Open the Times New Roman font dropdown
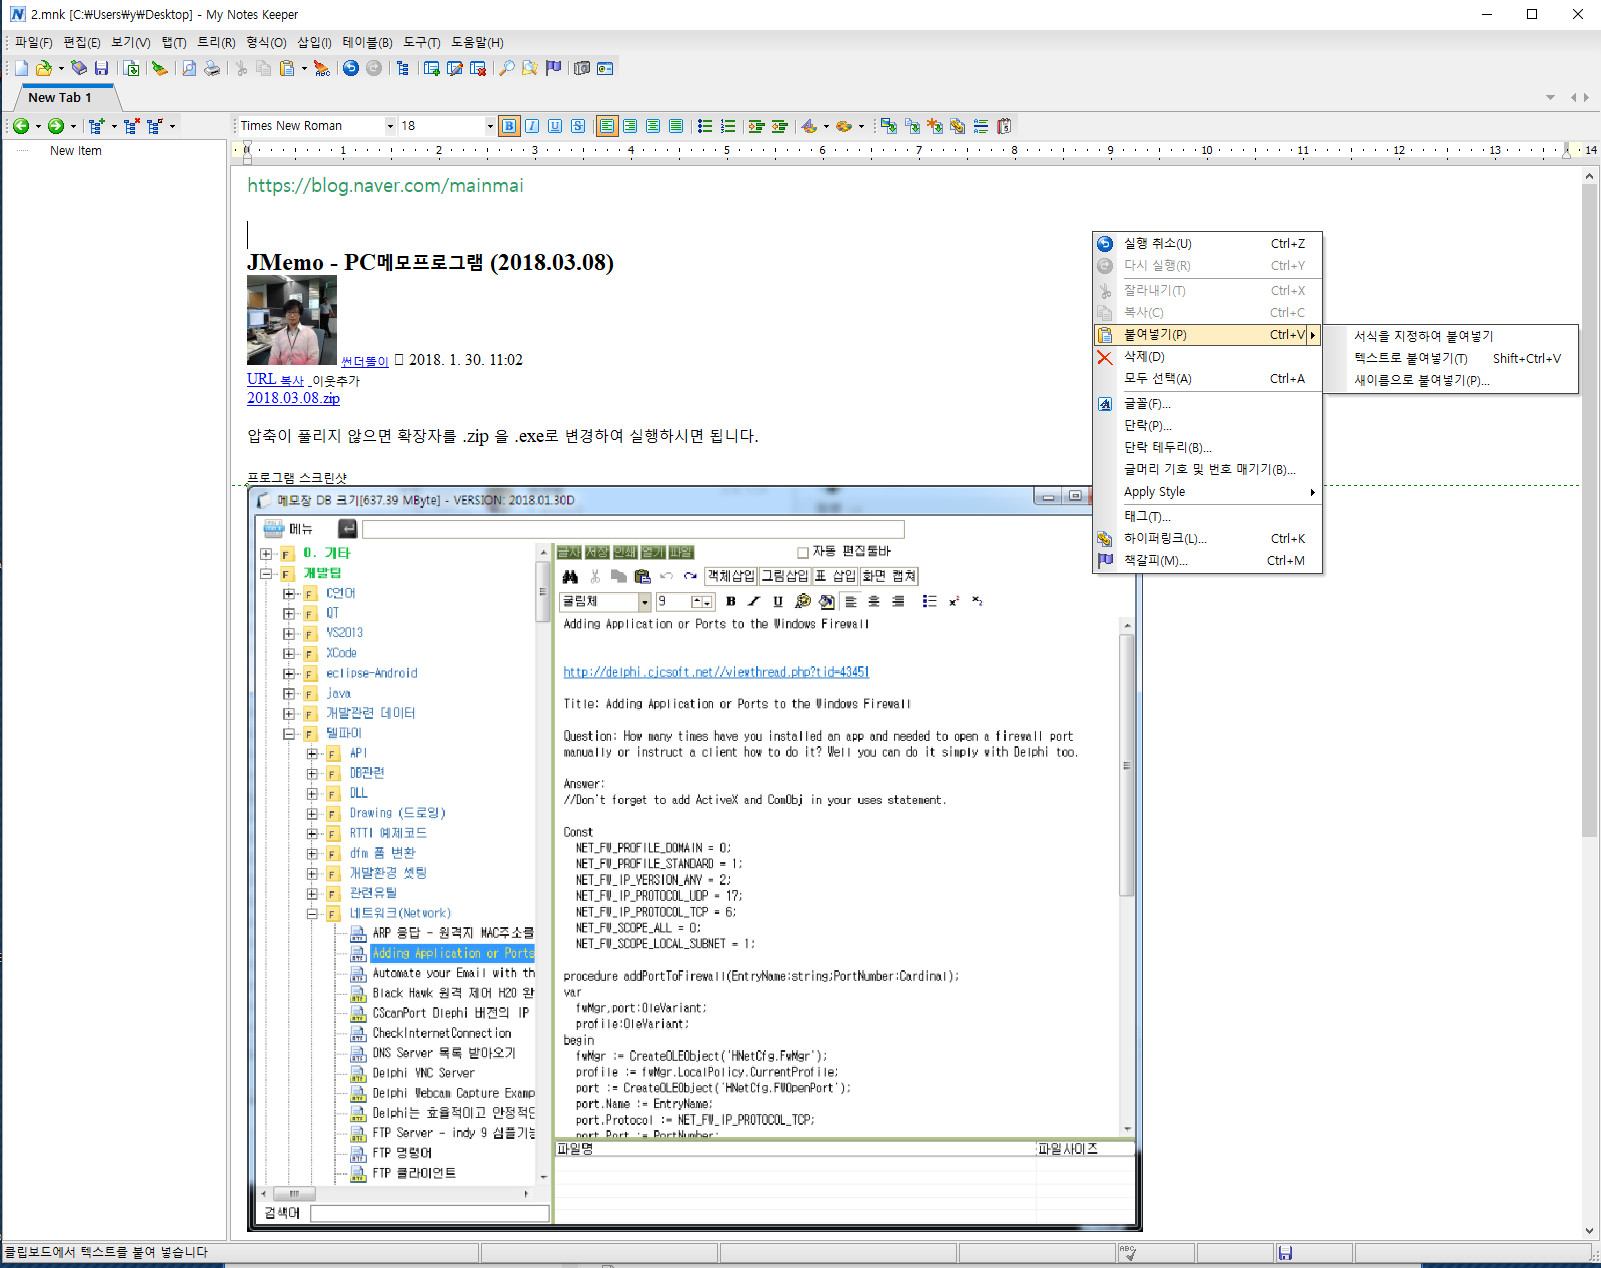This screenshot has height=1268, width=1601. [390, 126]
